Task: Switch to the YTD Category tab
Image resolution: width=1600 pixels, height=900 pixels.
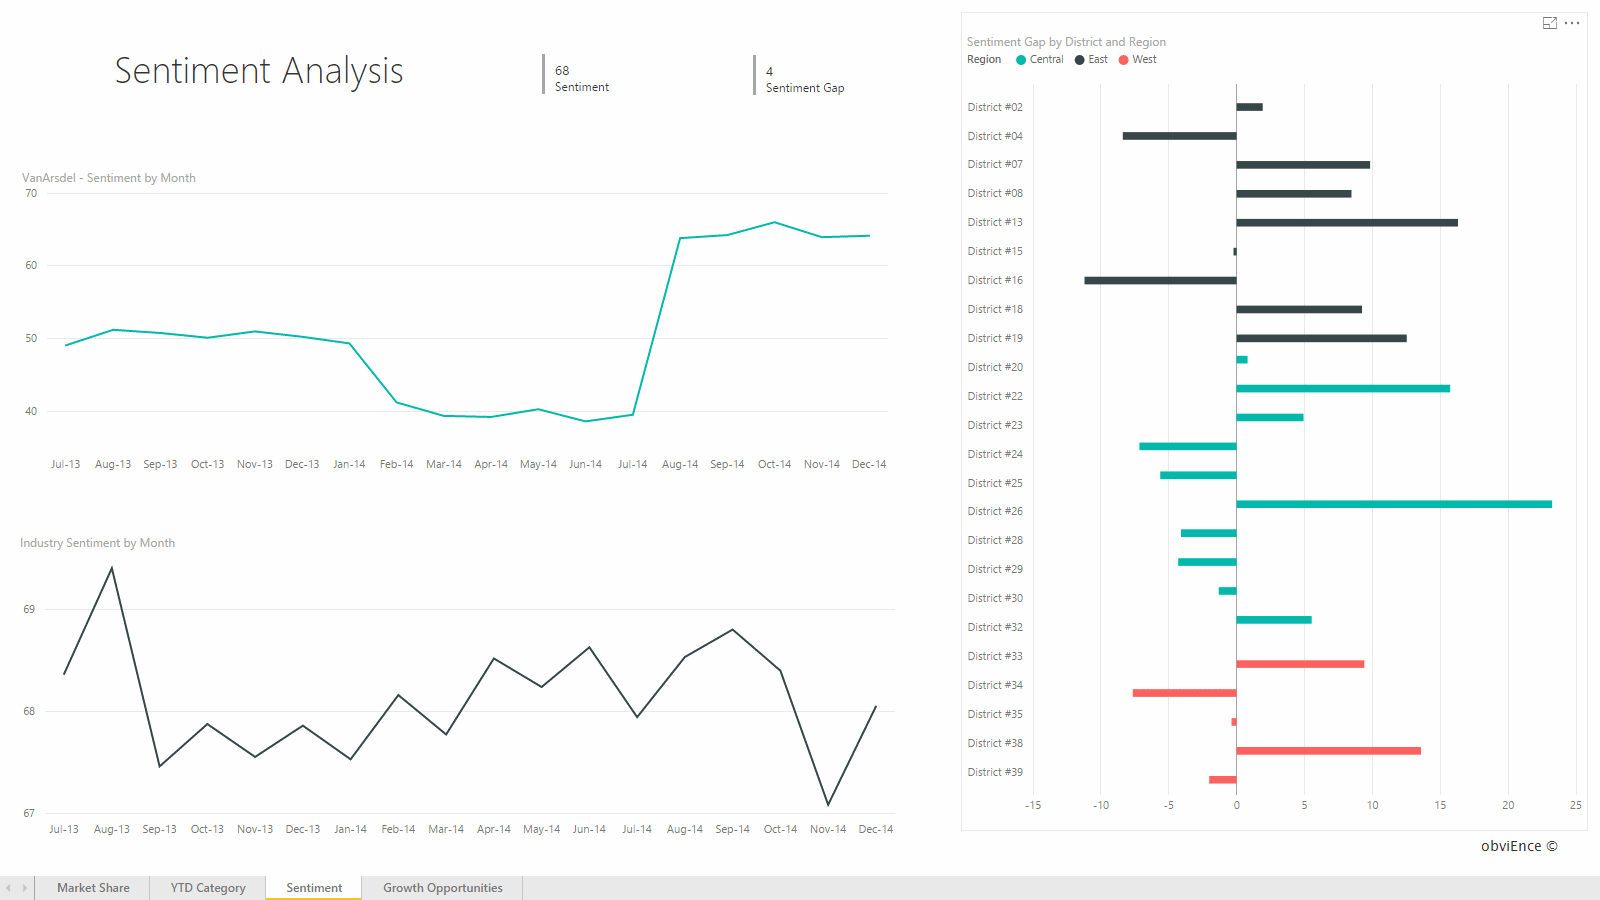Action: point(208,888)
